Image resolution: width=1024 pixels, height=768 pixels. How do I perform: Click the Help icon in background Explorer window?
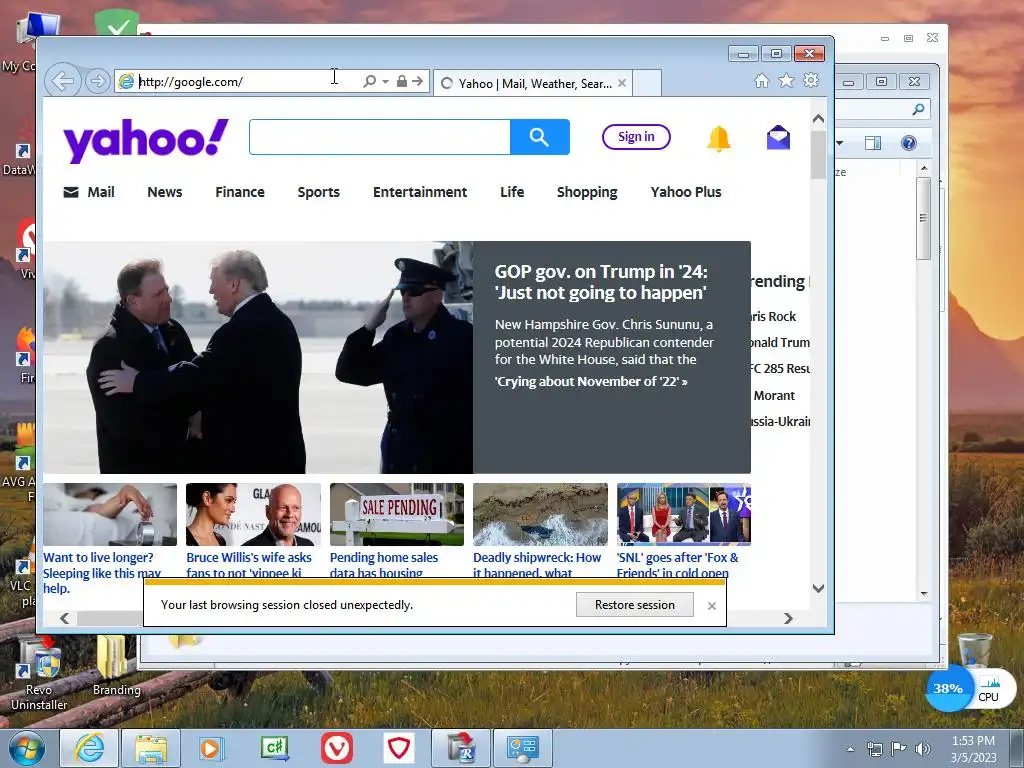tap(908, 143)
